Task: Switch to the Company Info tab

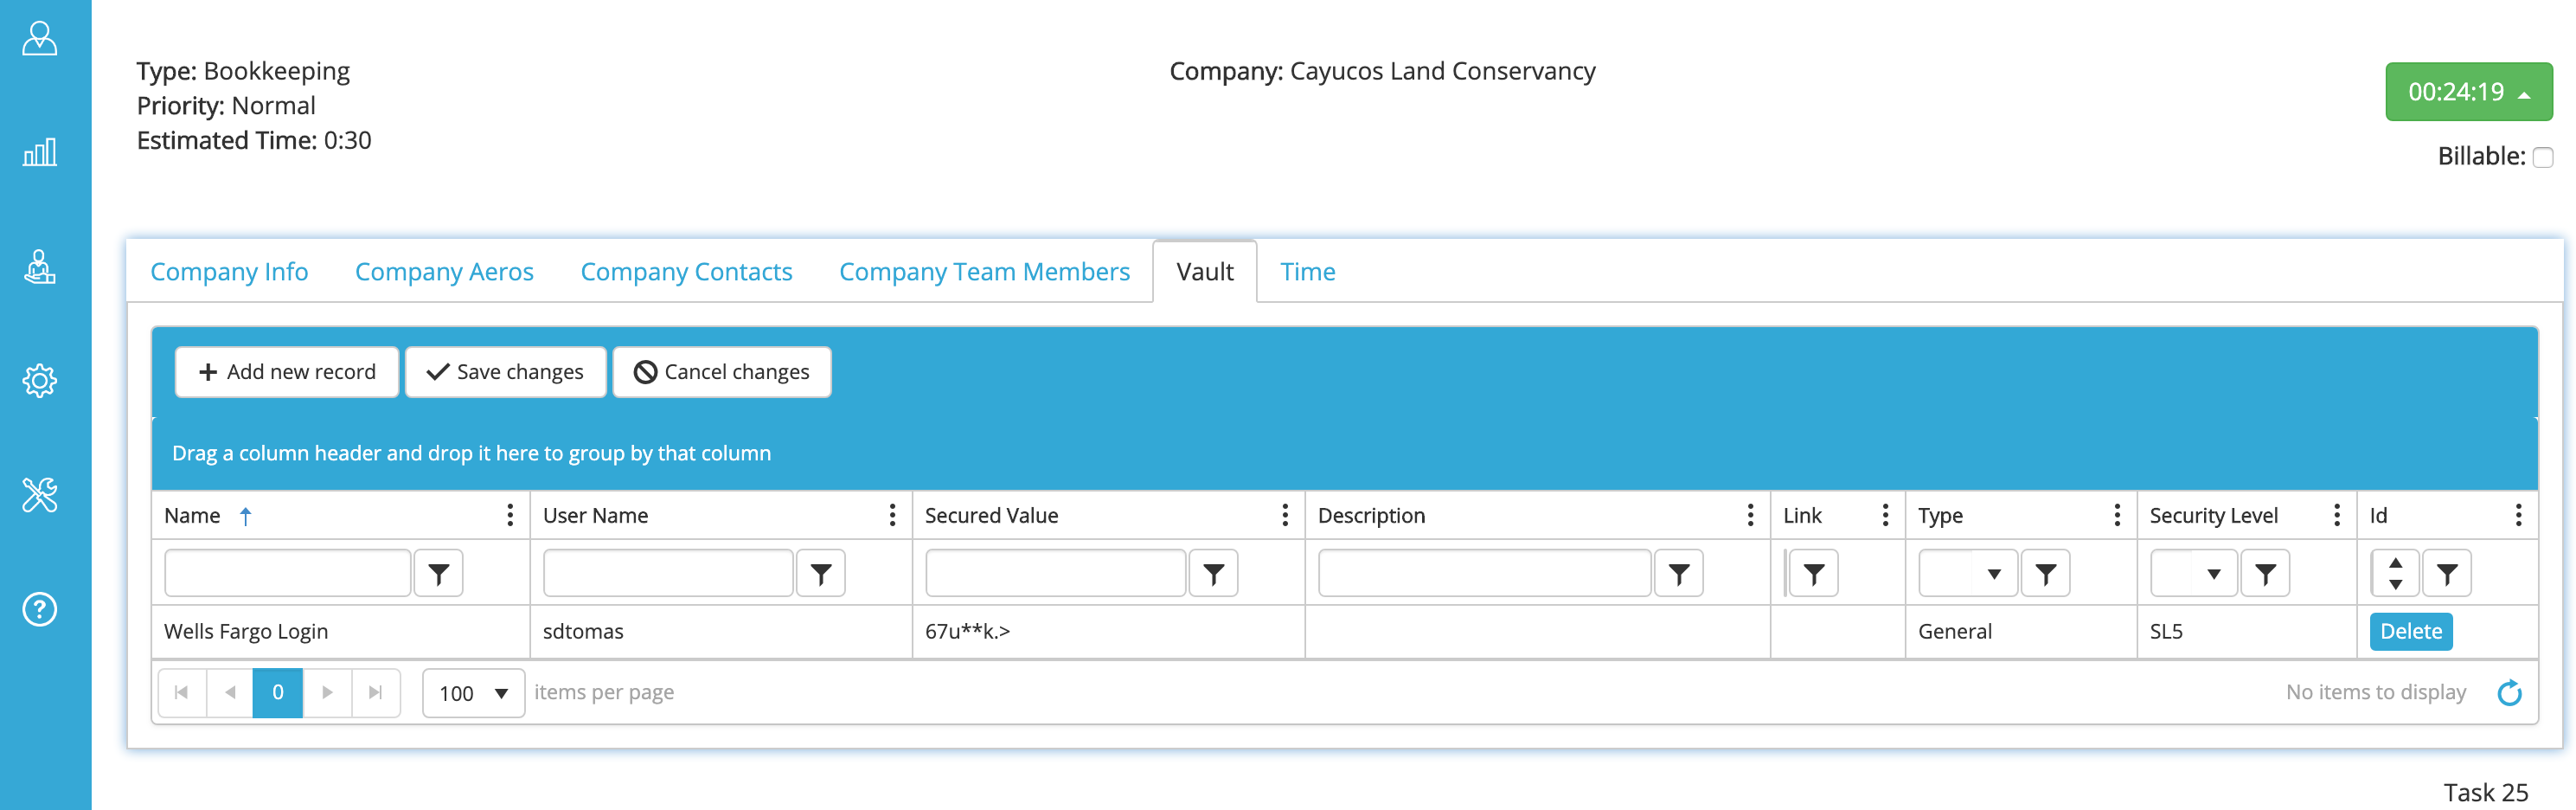Action: pyautogui.click(x=229, y=272)
